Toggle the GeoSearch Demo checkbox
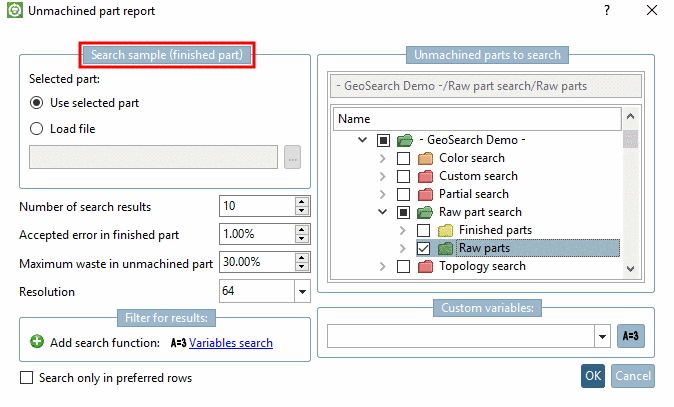This screenshot has height=407, width=674. click(x=383, y=140)
